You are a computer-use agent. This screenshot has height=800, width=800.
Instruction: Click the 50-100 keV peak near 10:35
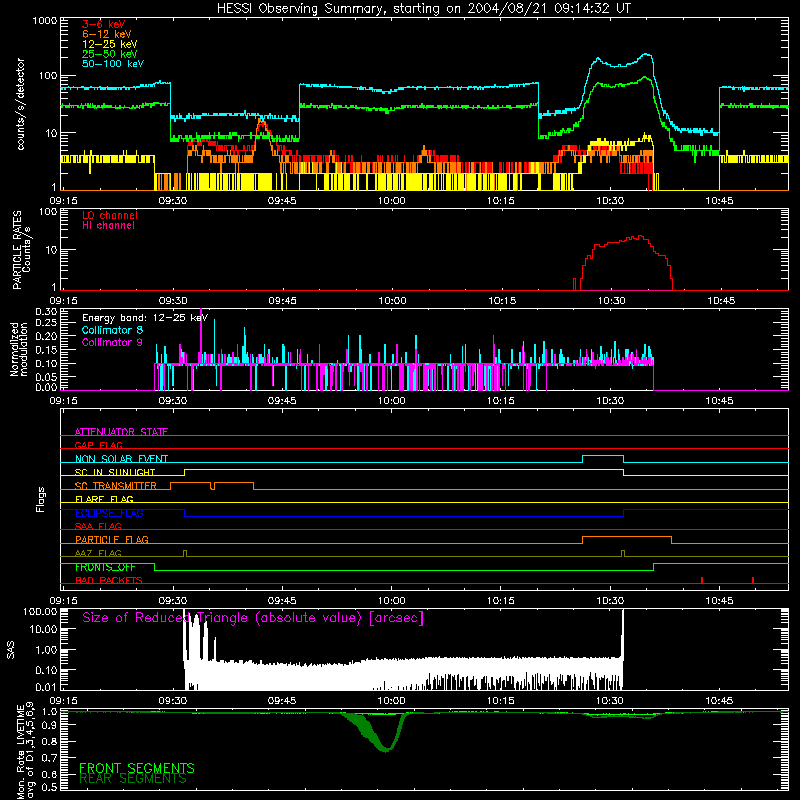(647, 55)
